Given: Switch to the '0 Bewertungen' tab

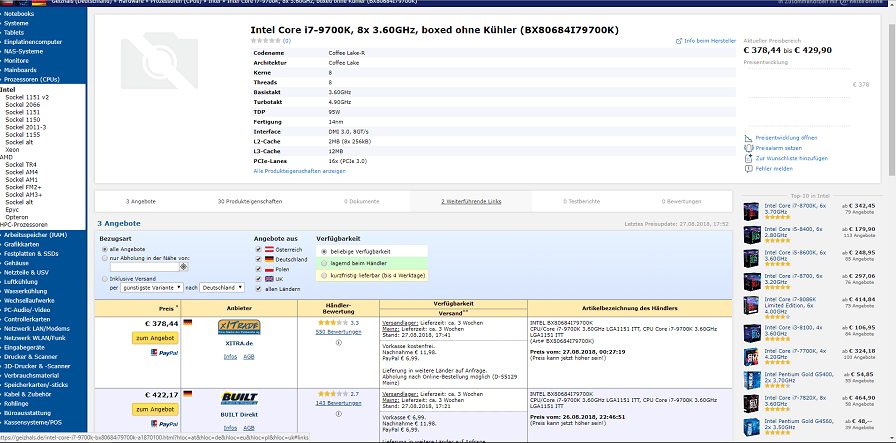Looking at the screenshot, I should (681, 202).
